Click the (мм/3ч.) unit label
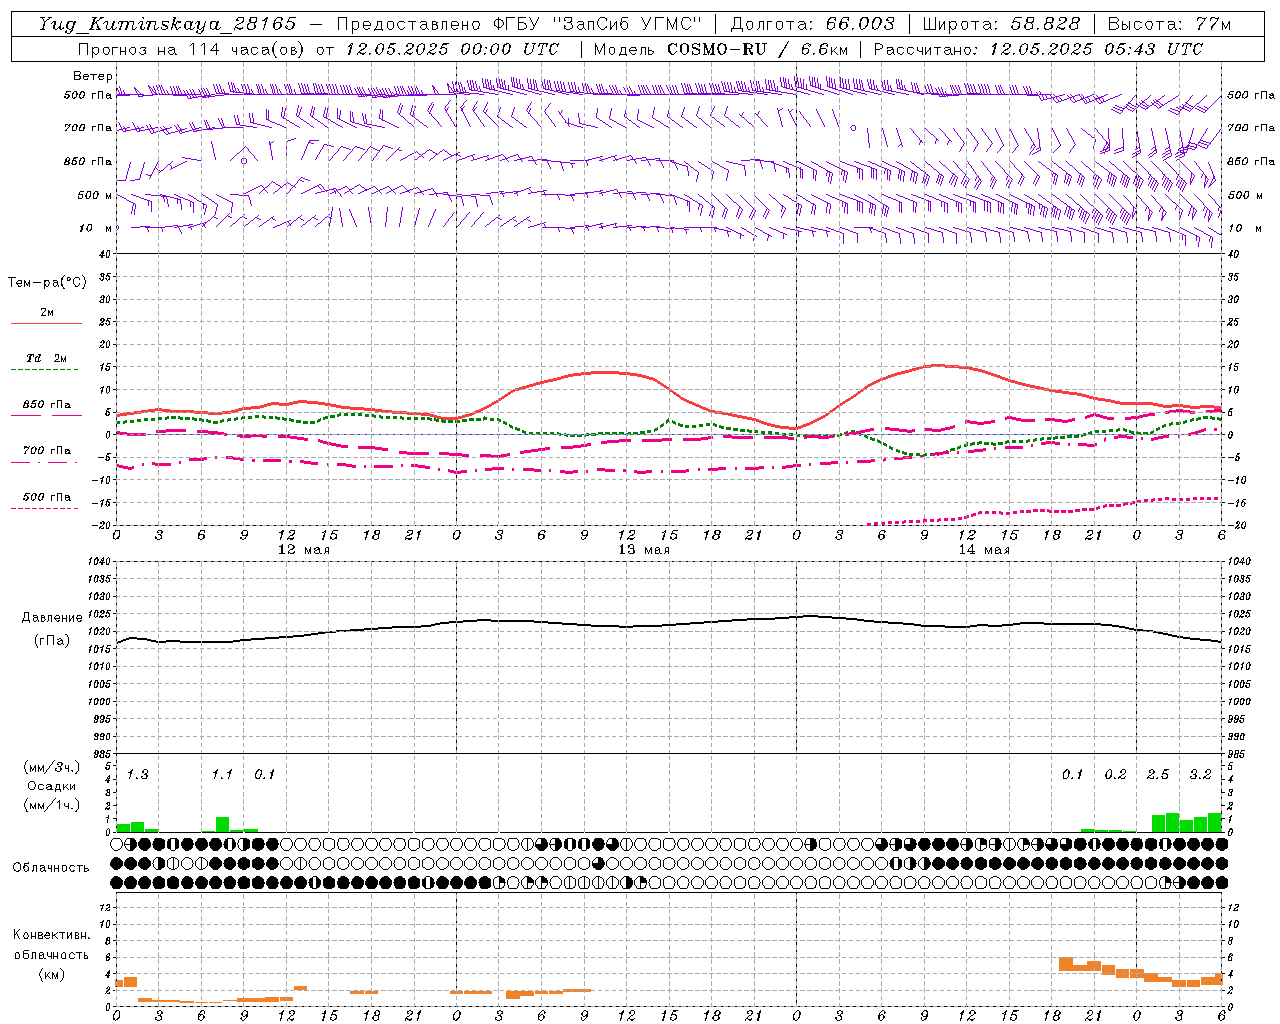This screenshot has height=1024, width=1280. 52,767
